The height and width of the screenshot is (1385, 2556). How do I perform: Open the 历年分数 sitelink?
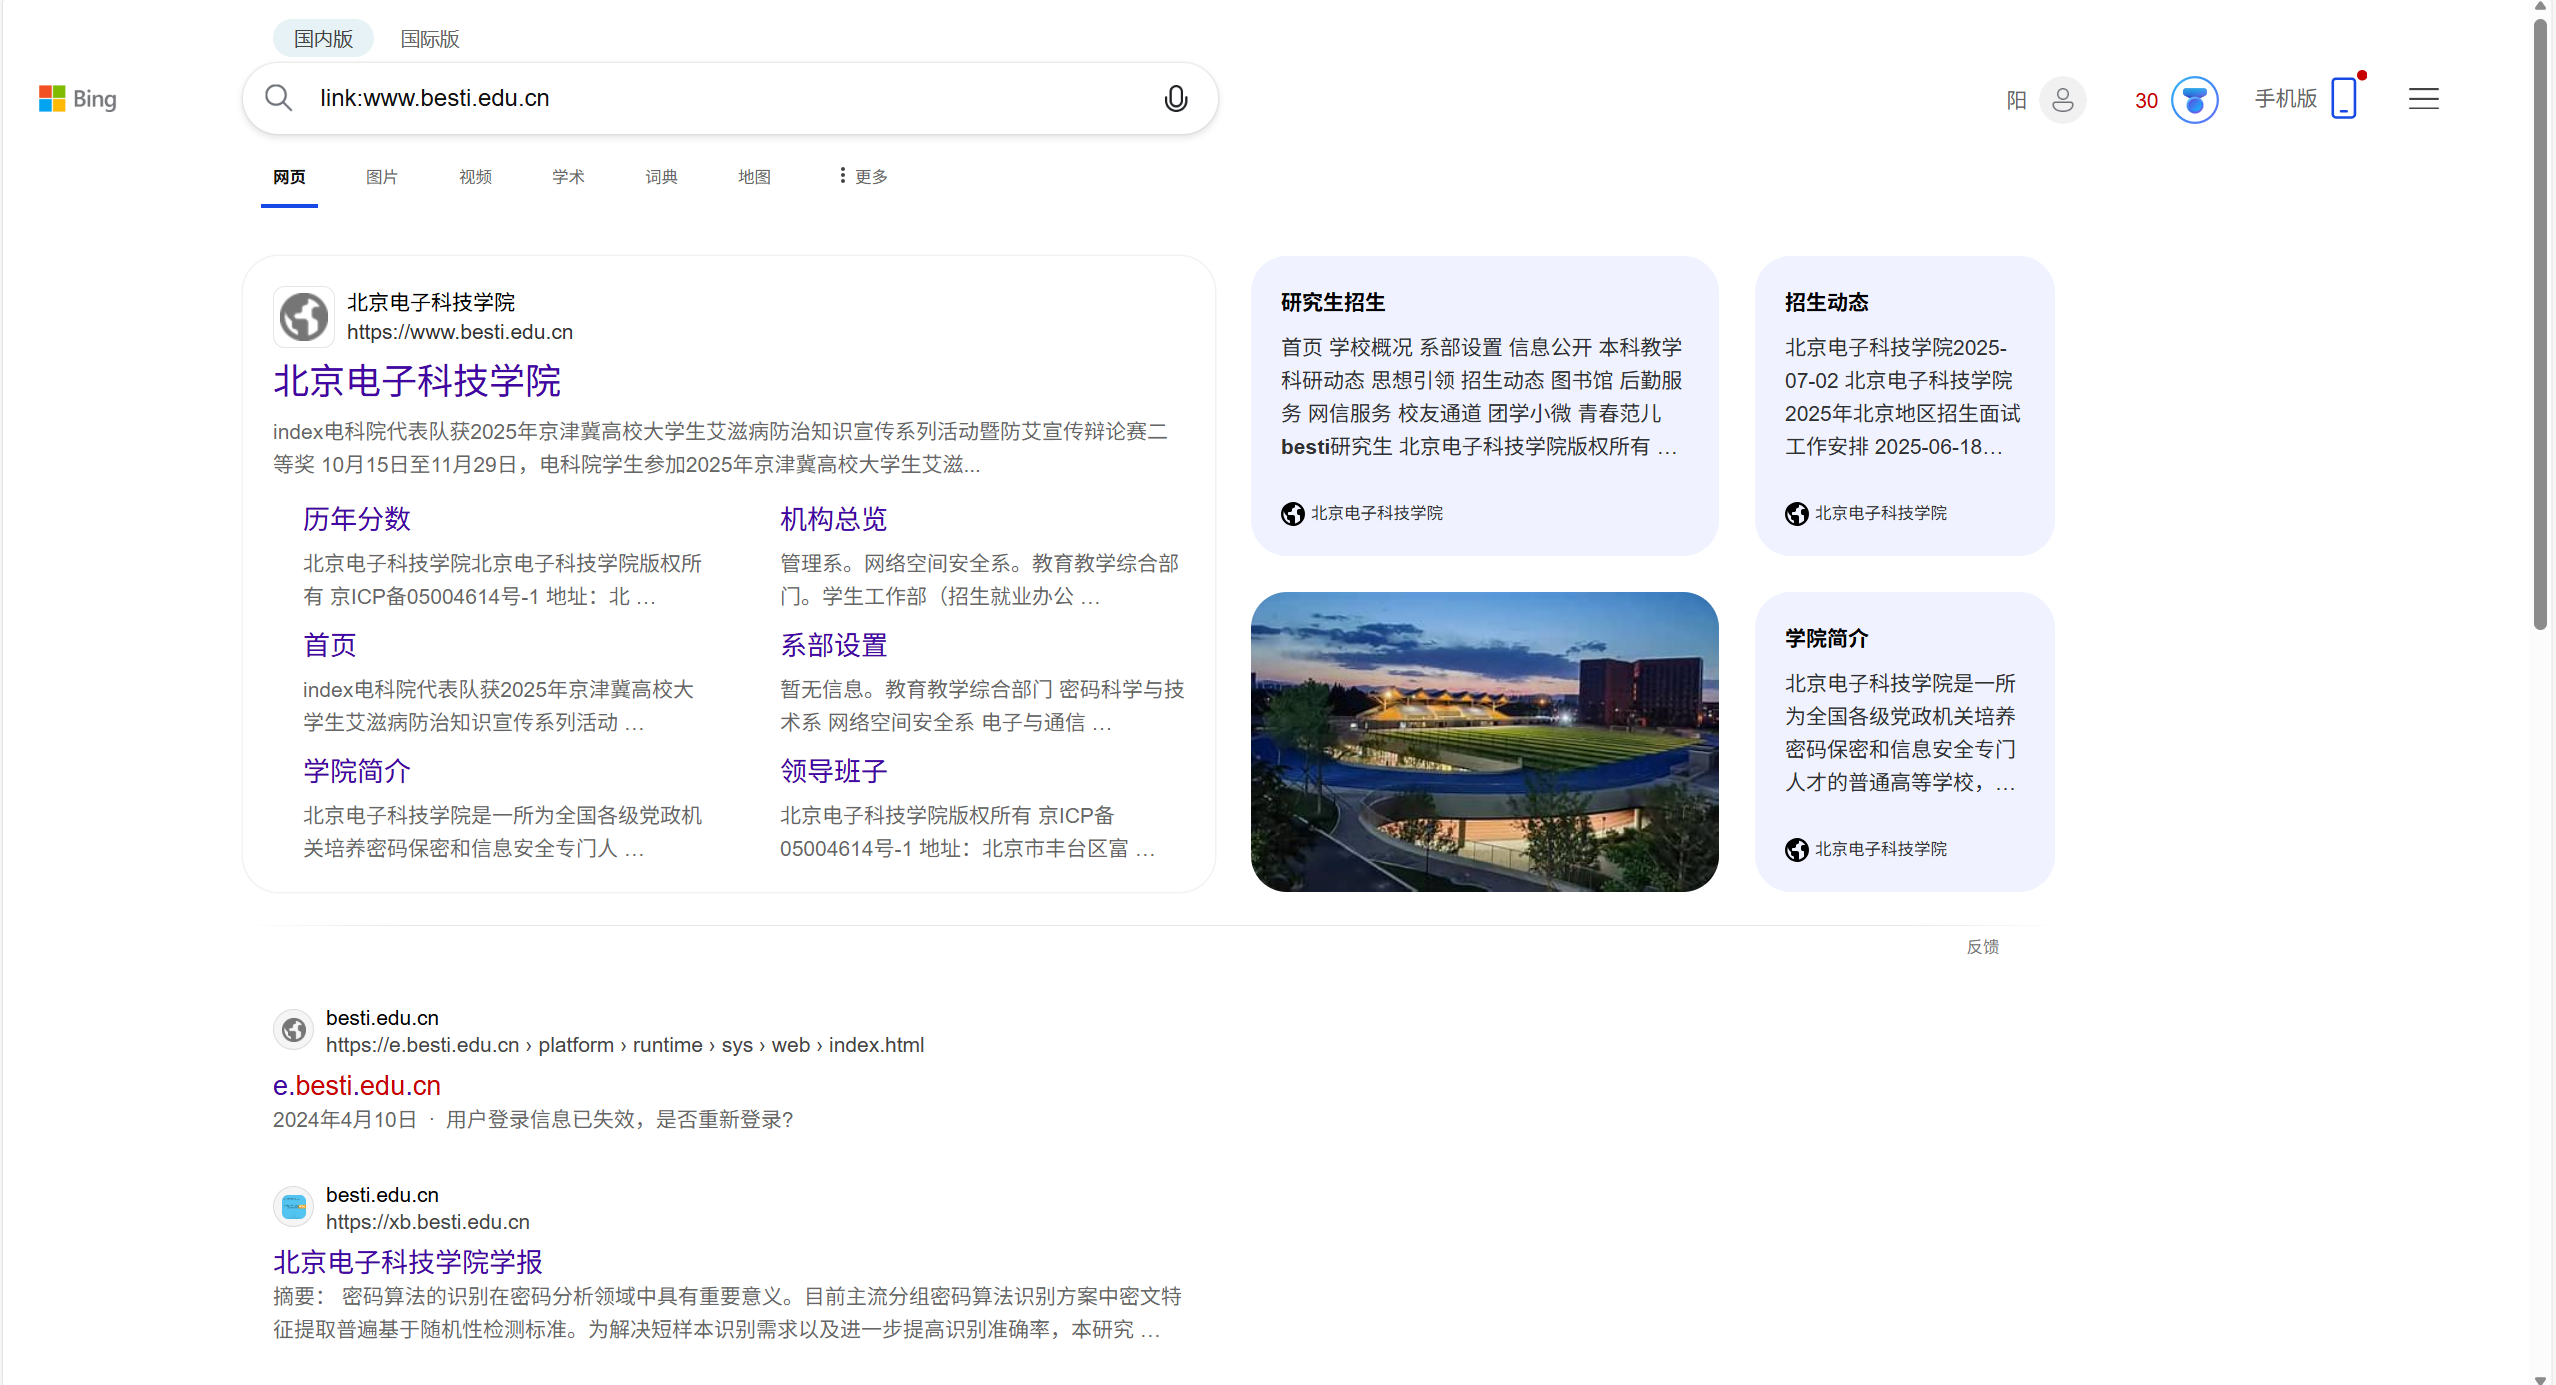click(x=357, y=519)
